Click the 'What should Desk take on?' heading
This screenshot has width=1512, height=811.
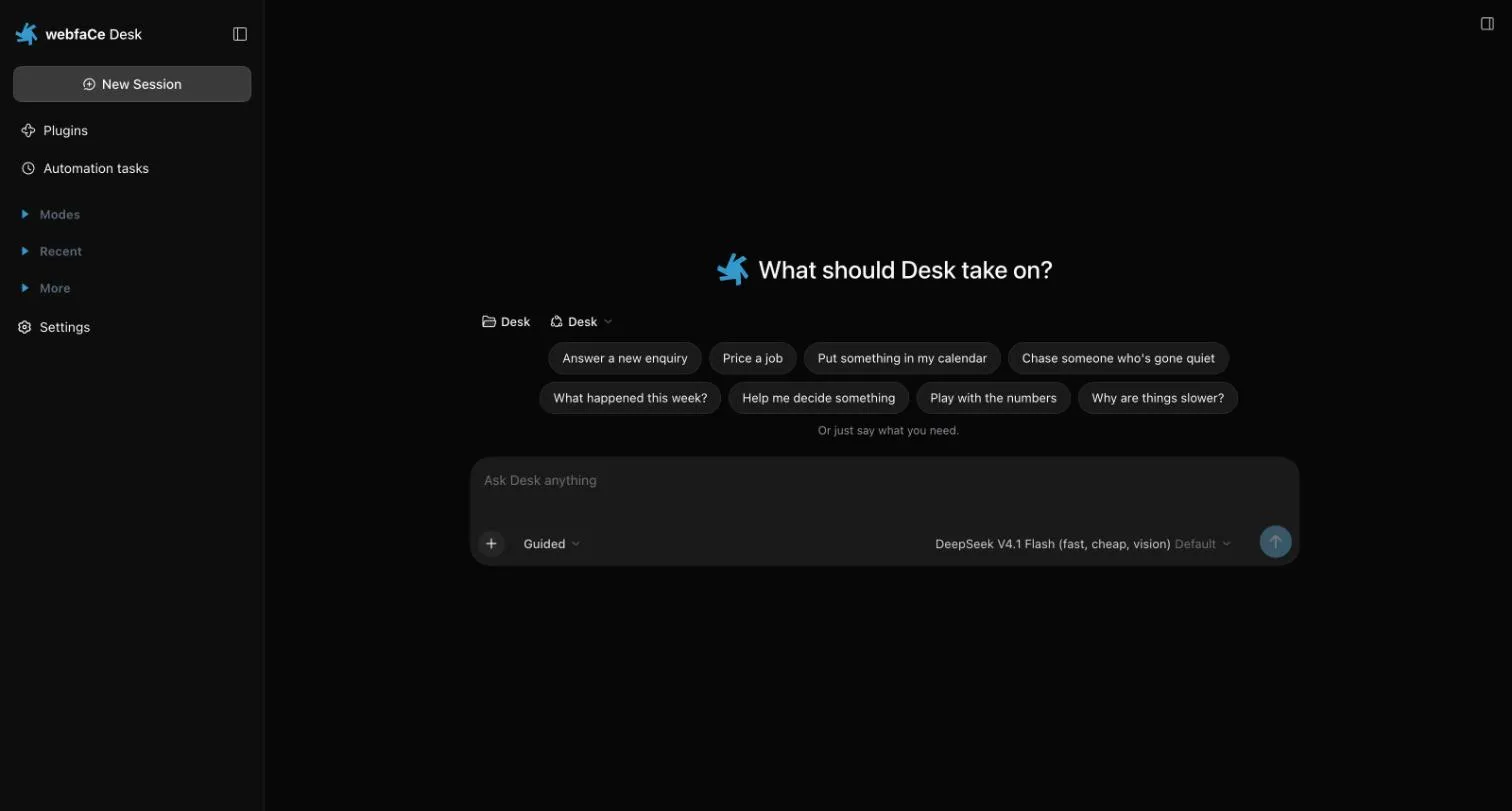pyautogui.click(x=905, y=270)
